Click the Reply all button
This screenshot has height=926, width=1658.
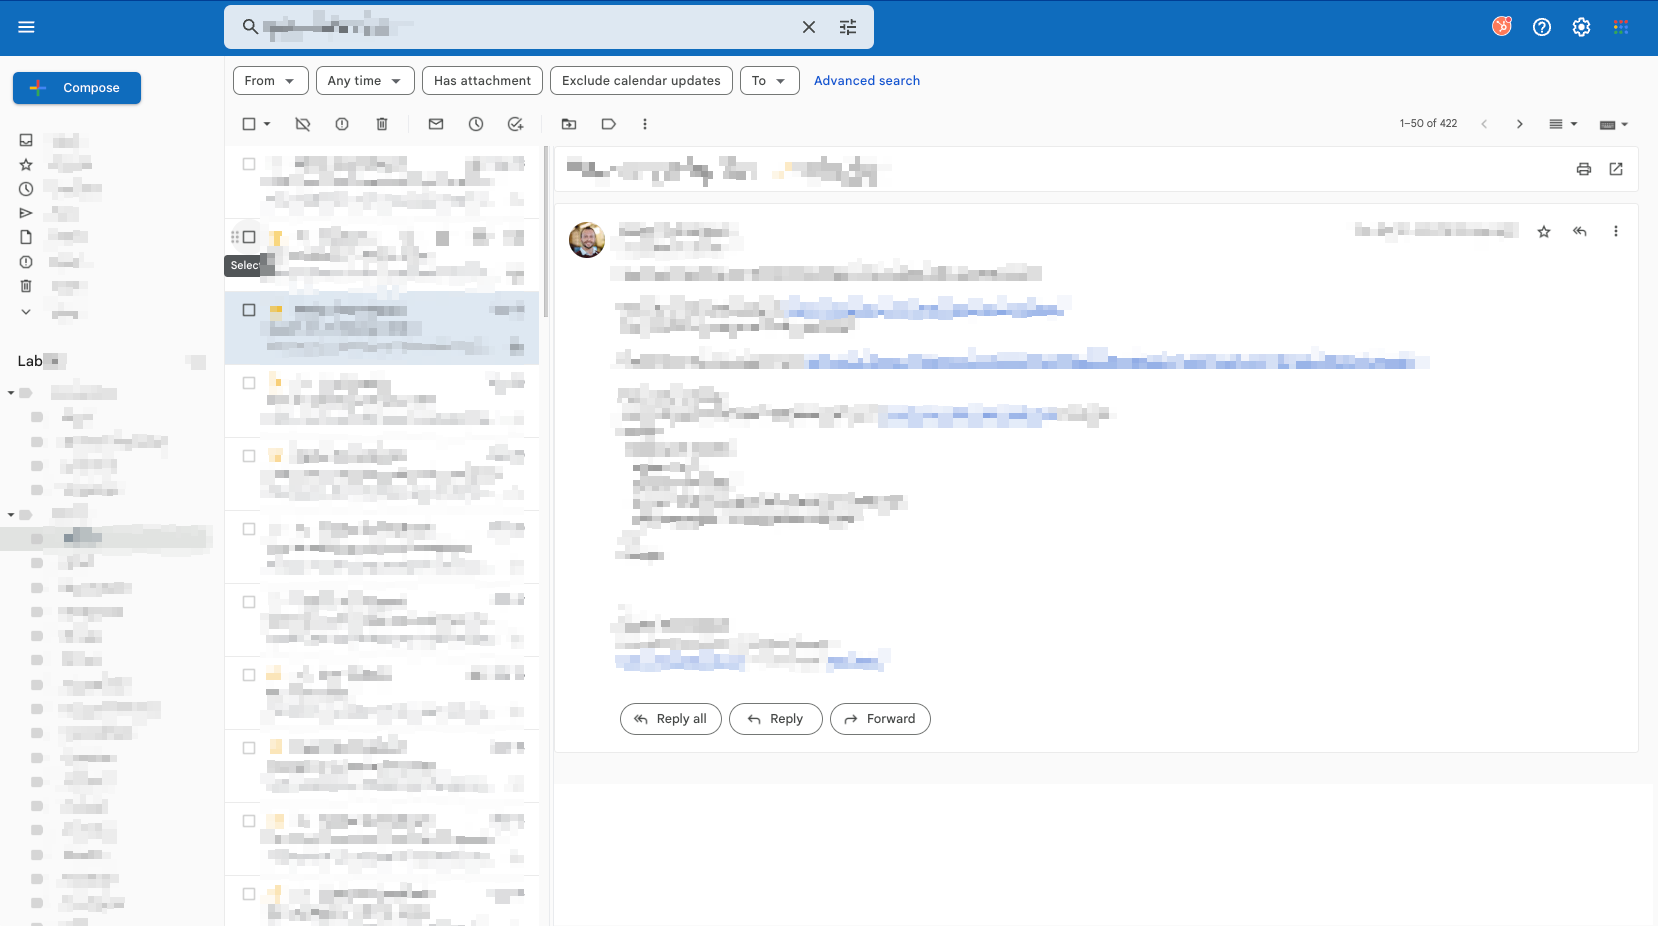[x=670, y=718]
